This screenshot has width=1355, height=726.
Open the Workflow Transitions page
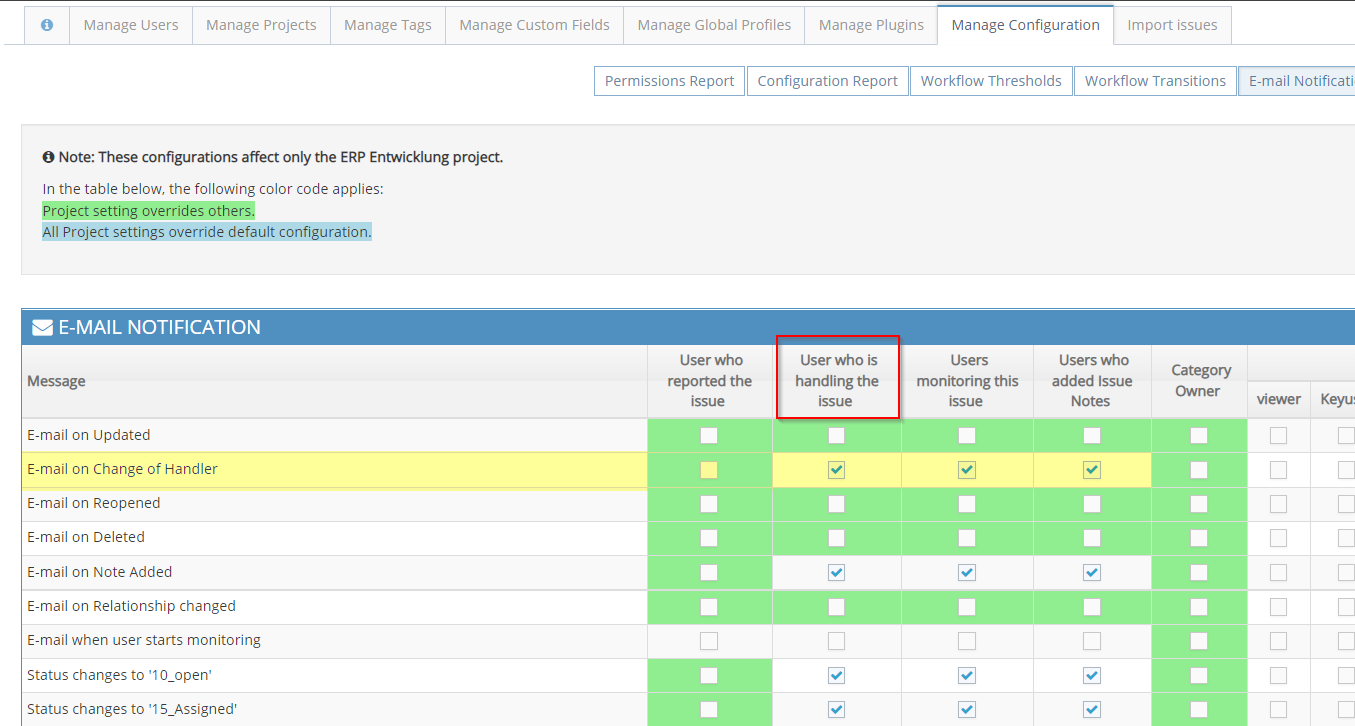point(1155,81)
